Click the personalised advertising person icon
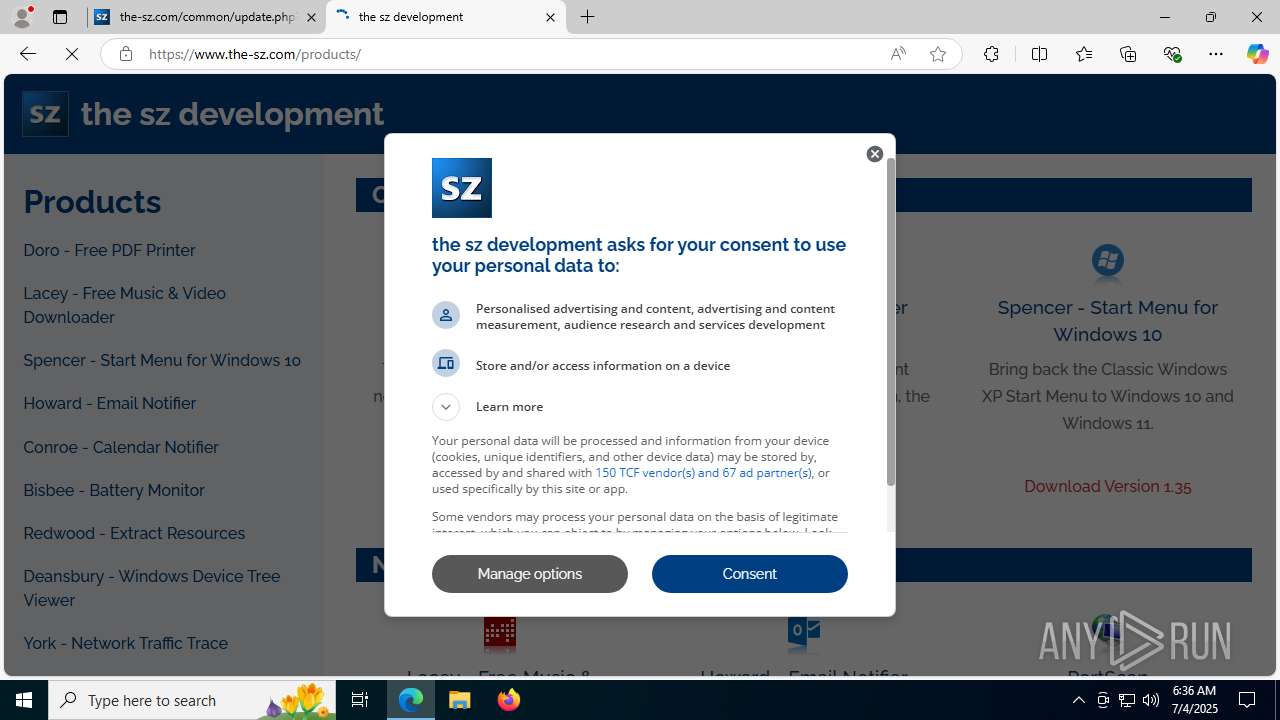Image resolution: width=1280 pixels, height=720 pixels. click(x=446, y=315)
